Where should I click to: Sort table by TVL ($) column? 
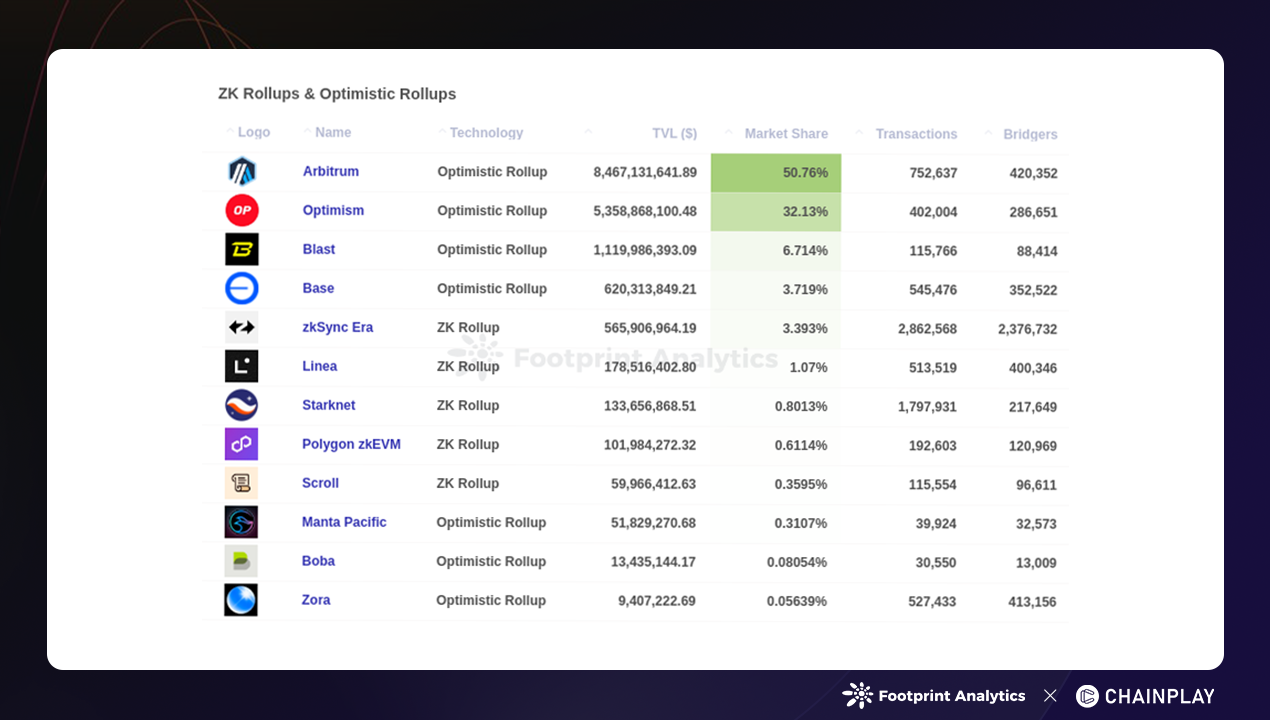coord(674,133)
